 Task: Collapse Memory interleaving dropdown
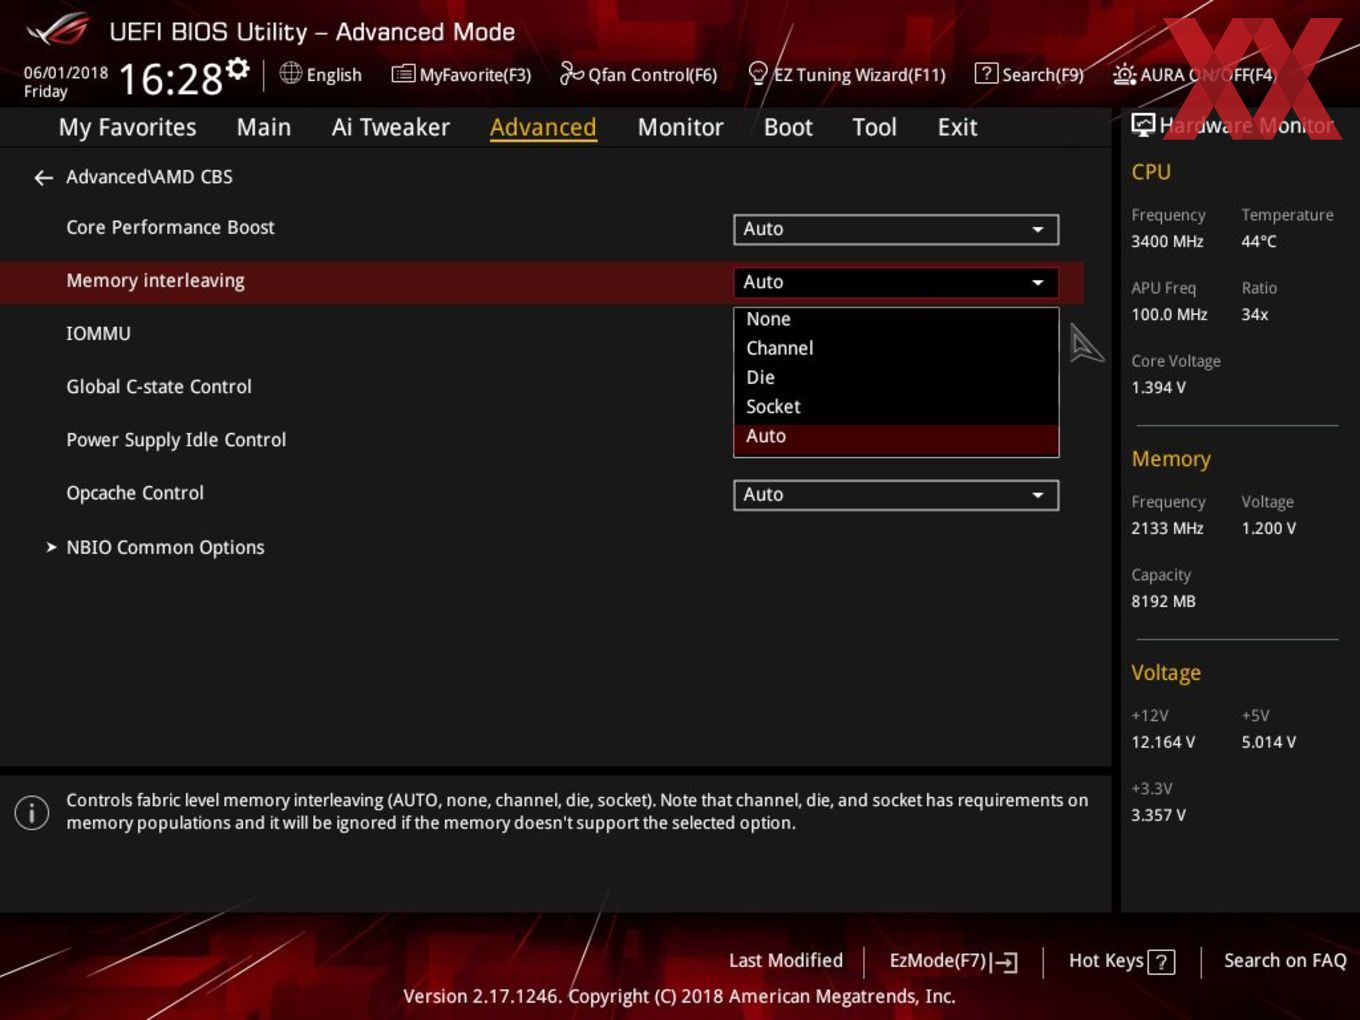click(x=896, y=282)
